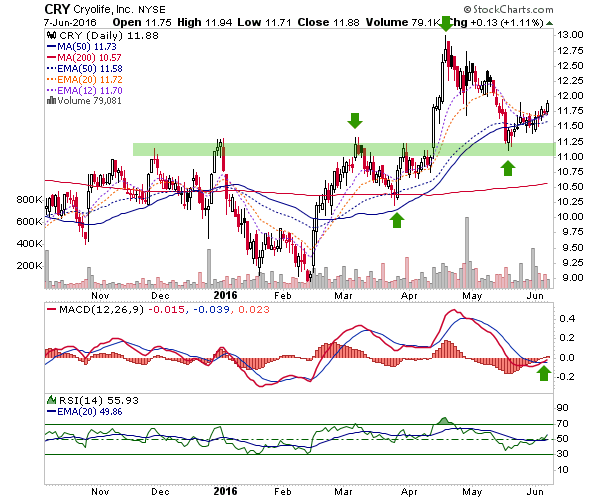Viewport: 600px width, 500px height.
Task: Click the MACD histogram value 0.023
Action: (254, 309)
